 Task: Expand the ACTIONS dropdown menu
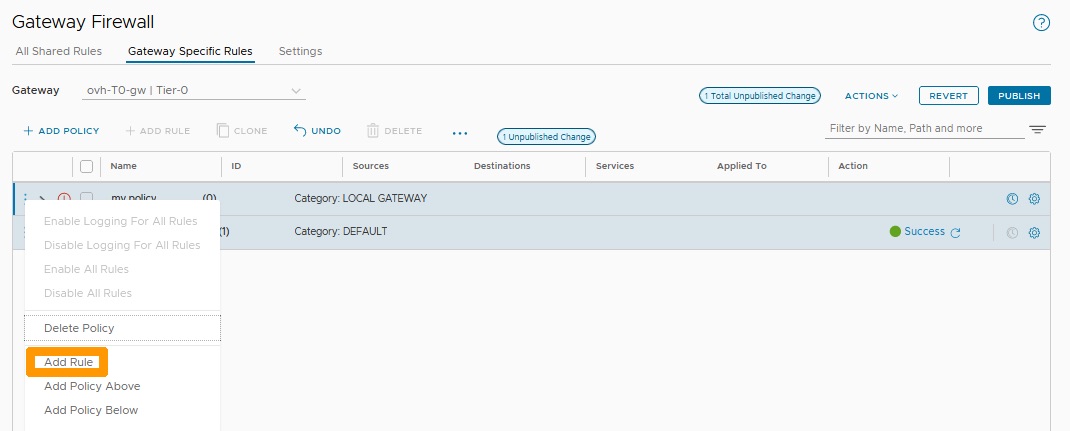click(871, 96)
